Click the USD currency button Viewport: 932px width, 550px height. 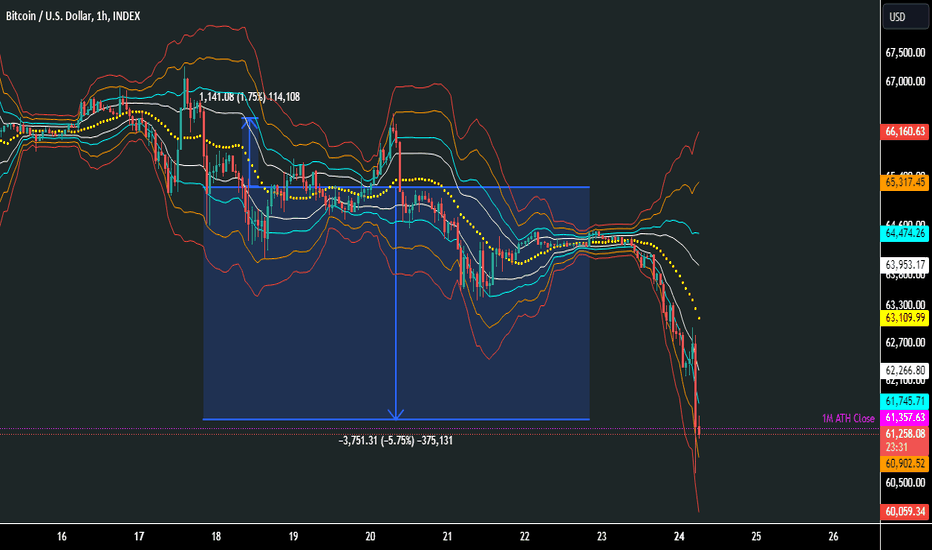tap(906, 17)
